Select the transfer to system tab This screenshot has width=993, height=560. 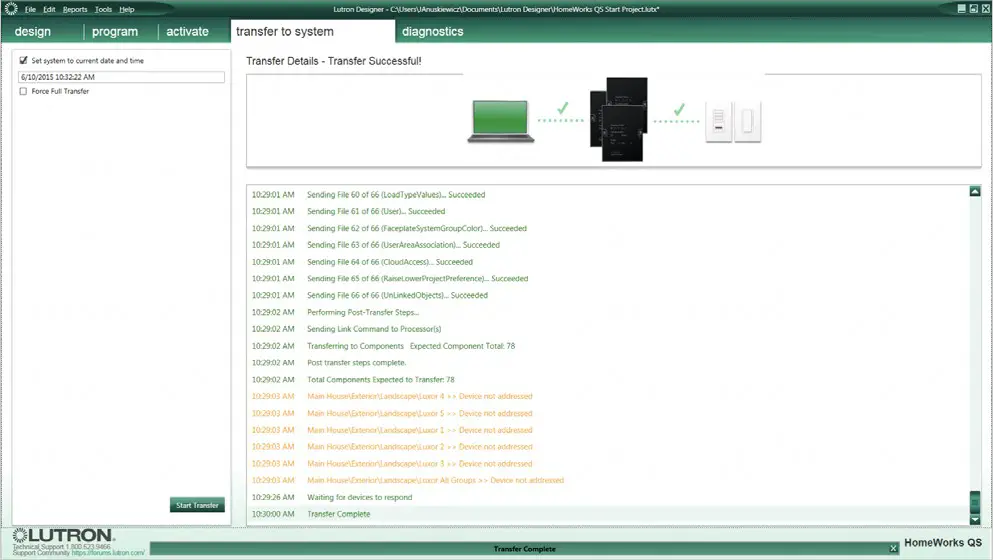[x=313, y=31]
